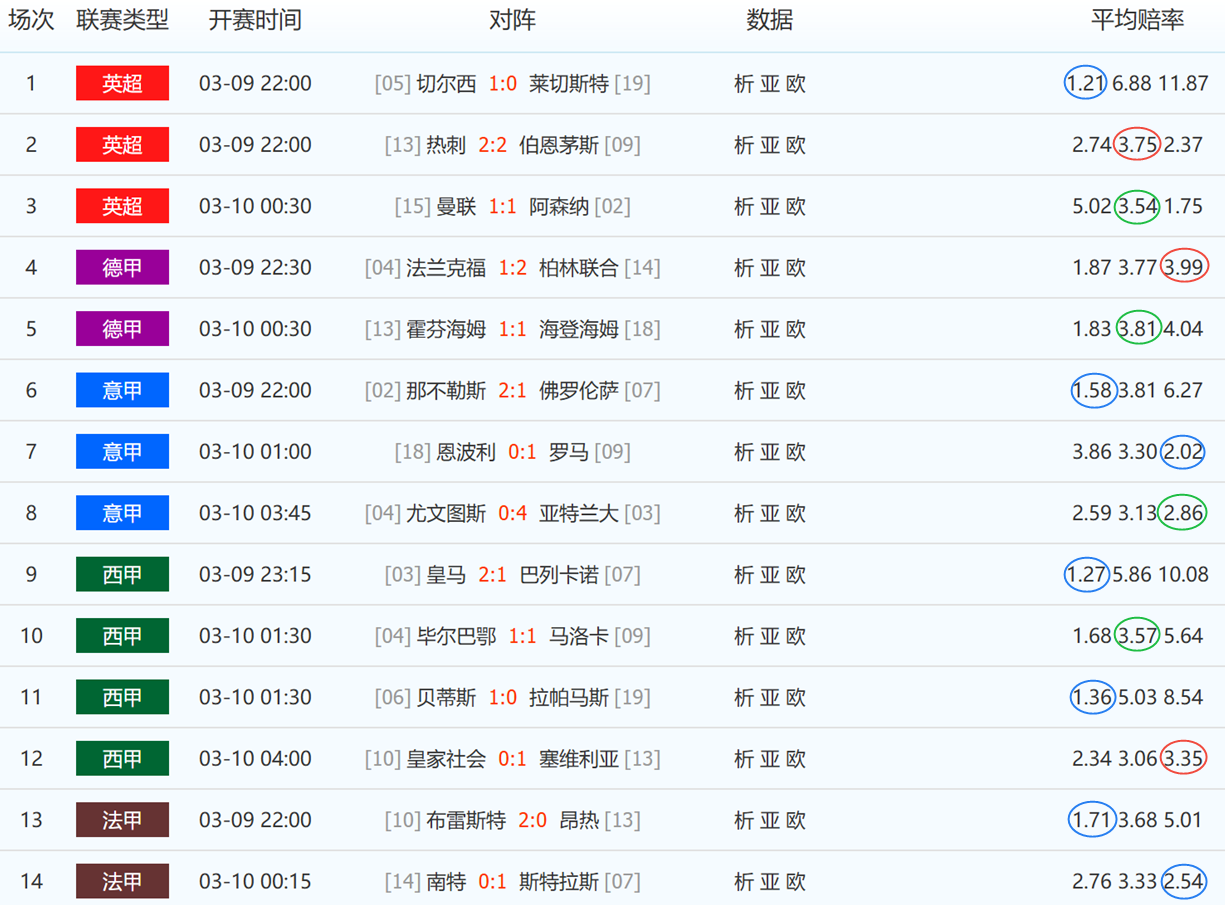Click the 平均赔率 column header
Image resolution: width=1225 pixels, height=905 pixels.
point(1137,21)
